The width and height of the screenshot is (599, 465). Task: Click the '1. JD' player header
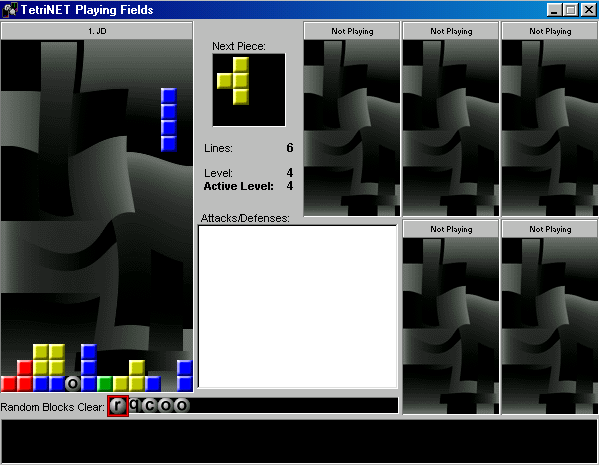[x=97, y=31]
